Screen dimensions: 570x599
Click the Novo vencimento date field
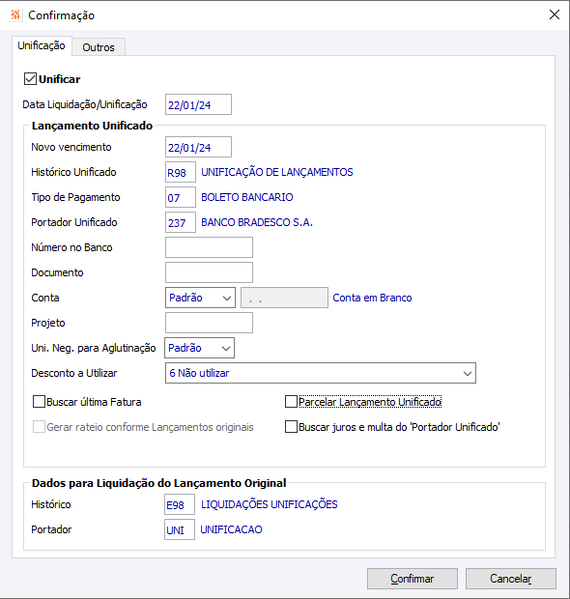point(198,147)
